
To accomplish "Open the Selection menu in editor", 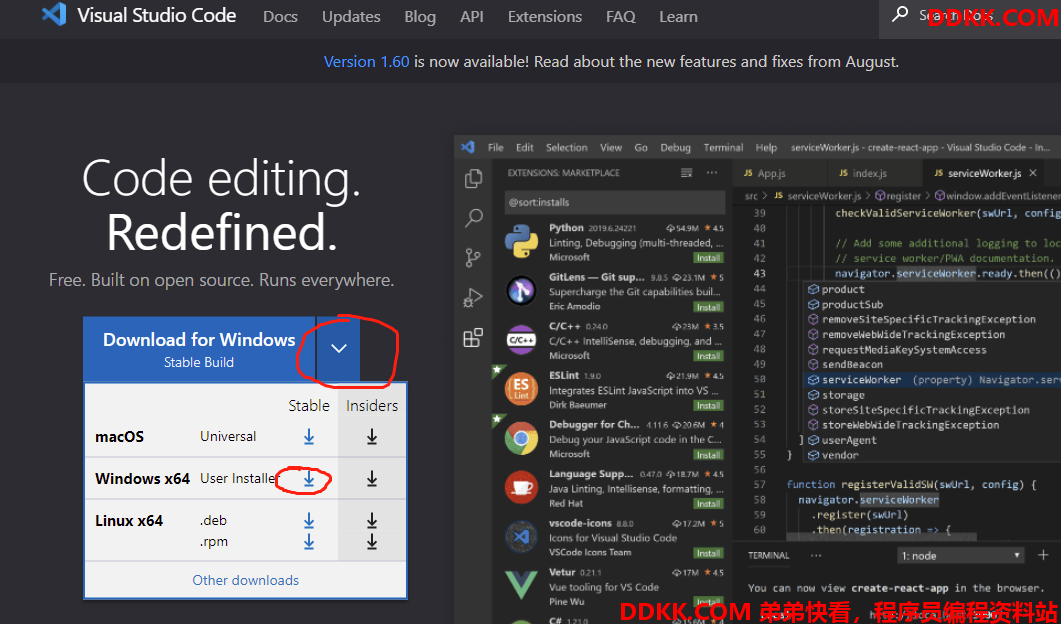I will pyautogui.click(x=566, y=148).
